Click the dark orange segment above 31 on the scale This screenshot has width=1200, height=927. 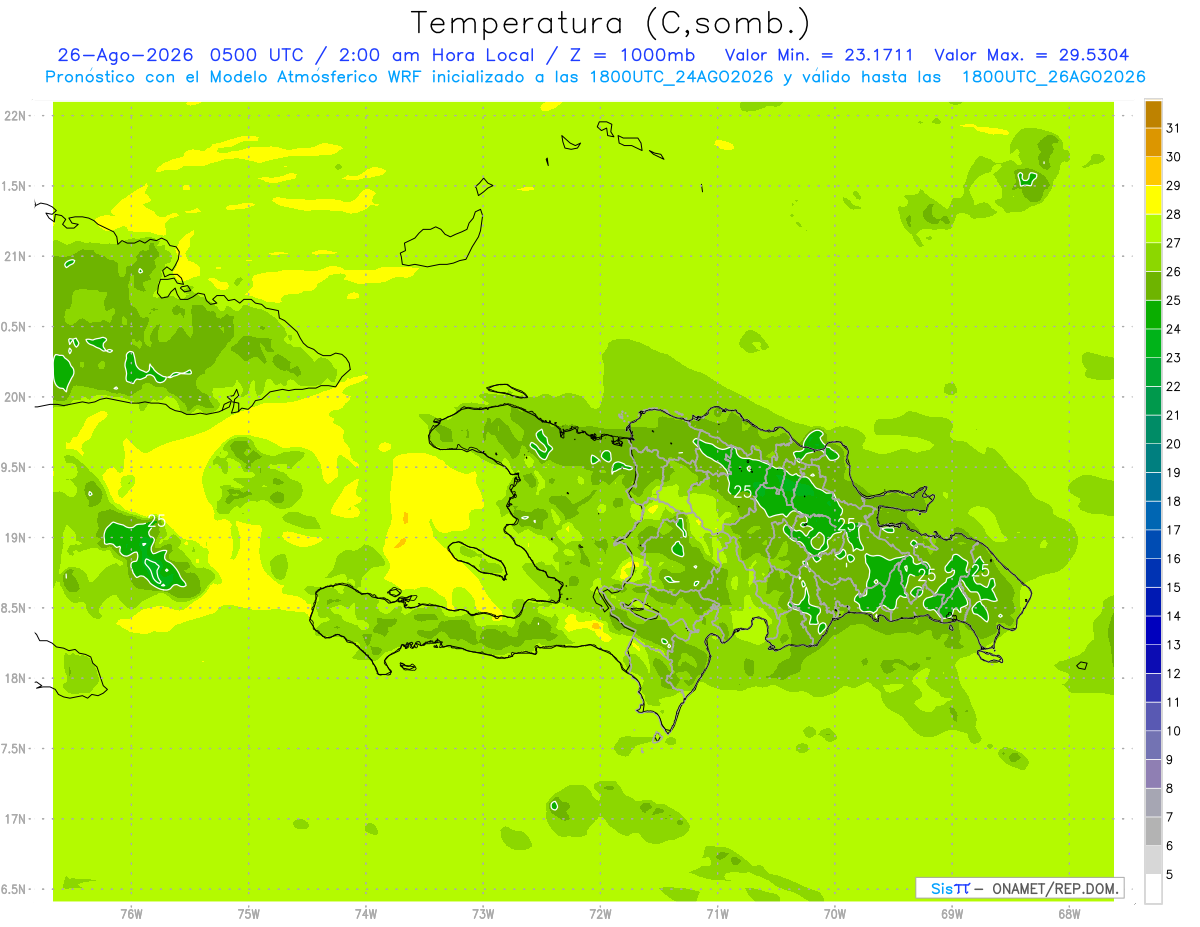tap(1153, 114)
